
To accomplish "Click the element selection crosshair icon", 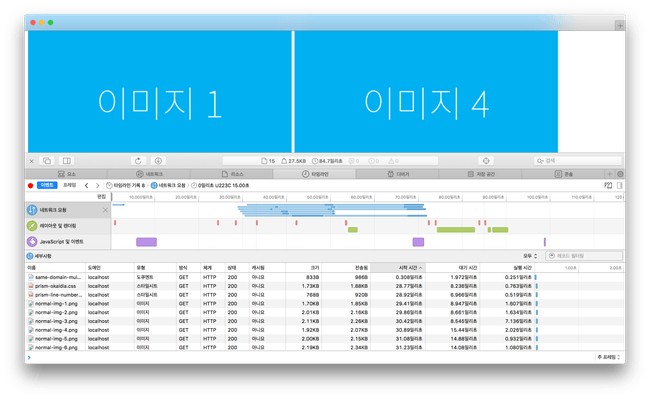I will pos(486,161).
